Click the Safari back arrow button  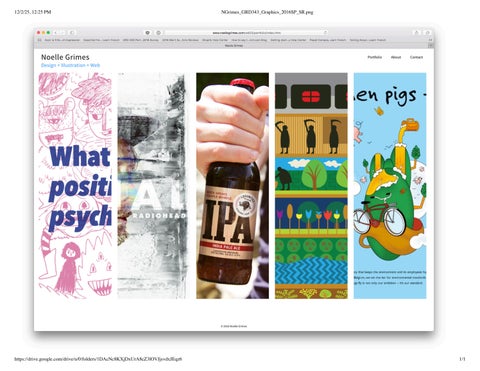[56, 32]
